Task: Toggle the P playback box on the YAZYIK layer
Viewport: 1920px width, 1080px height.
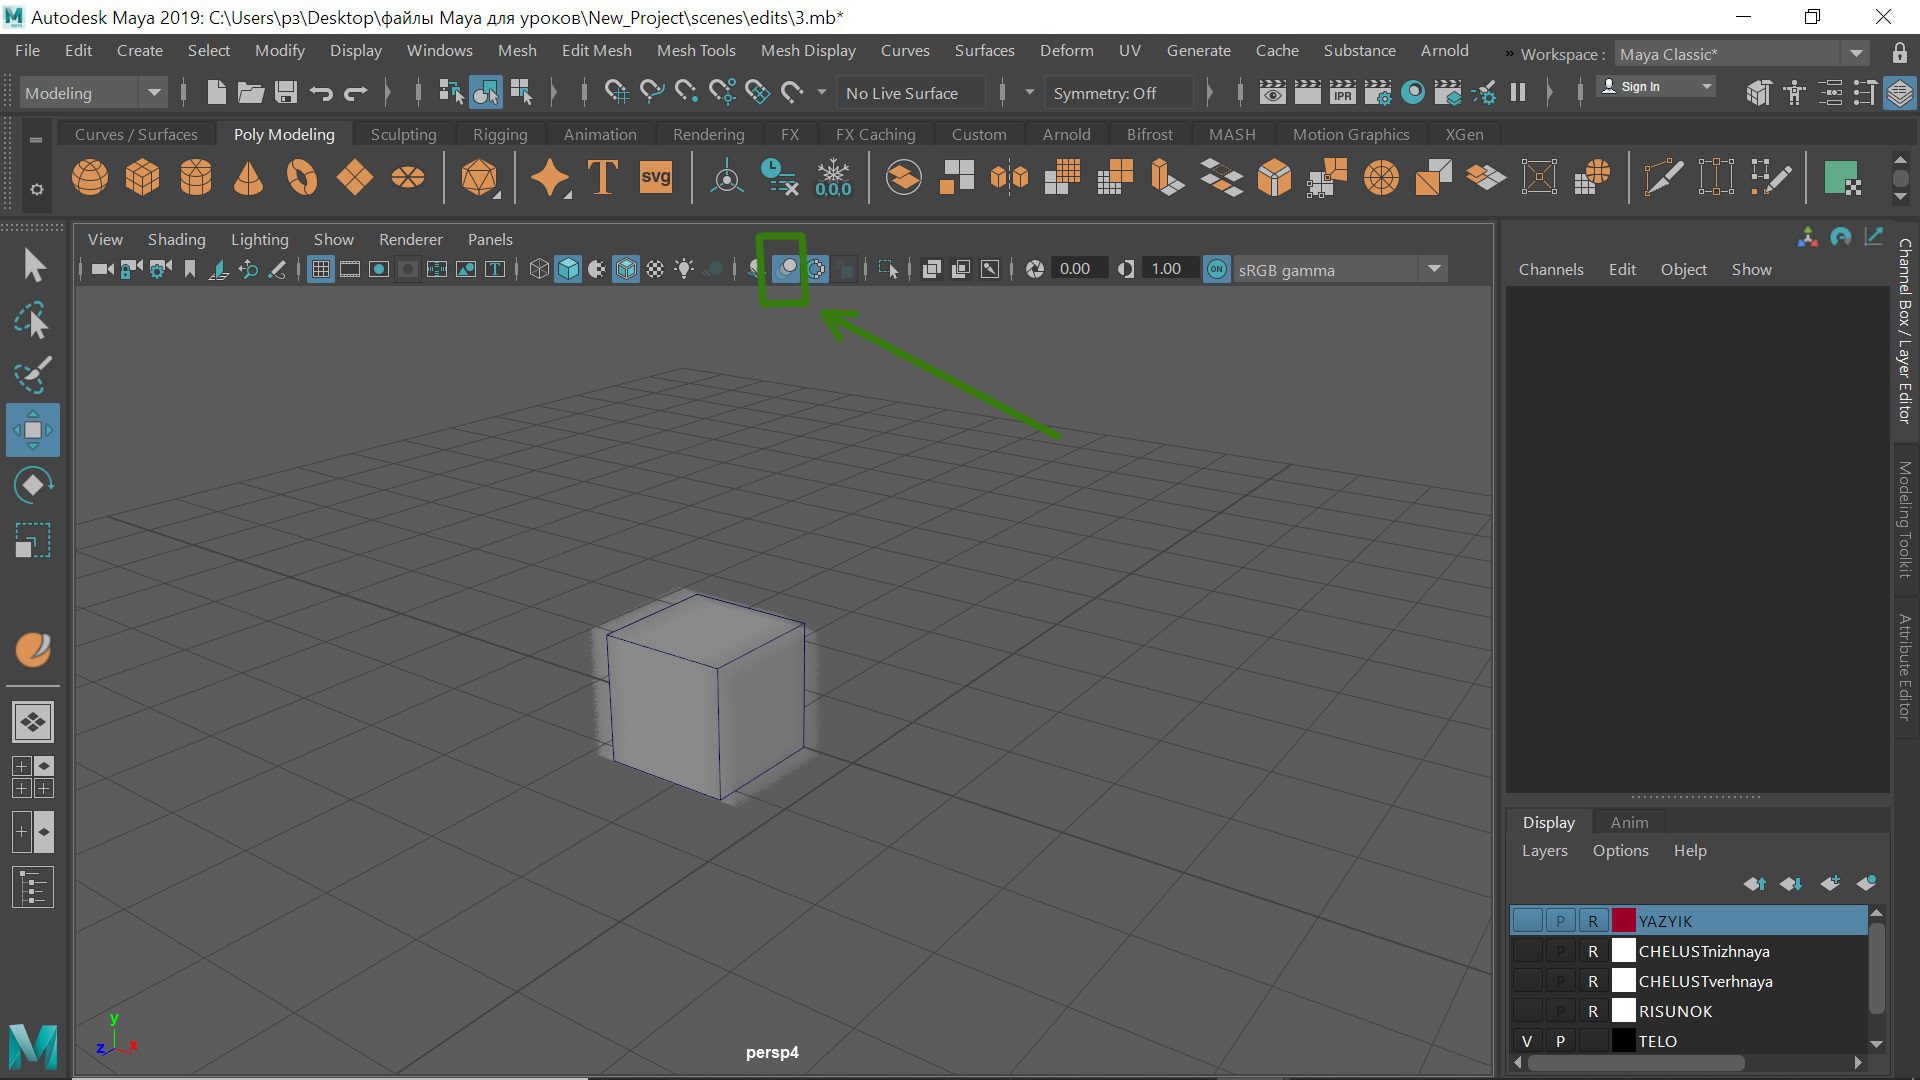Action: click(1560, 921)
